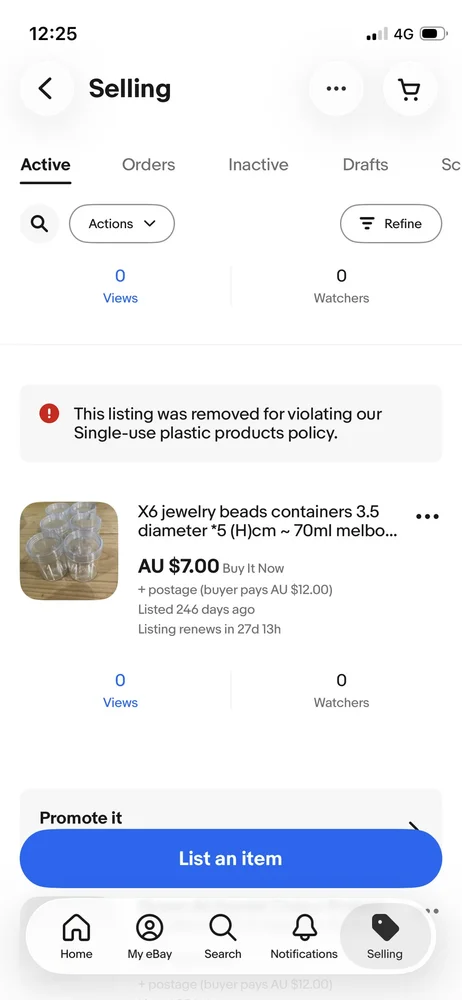462x1000 pixels.
Task: Go to Home in bottom navigation
Action: [77, 936]
